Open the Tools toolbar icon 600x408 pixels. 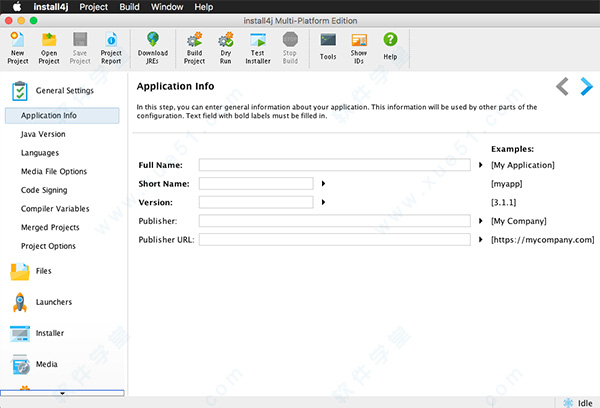[x=328, y=40]
